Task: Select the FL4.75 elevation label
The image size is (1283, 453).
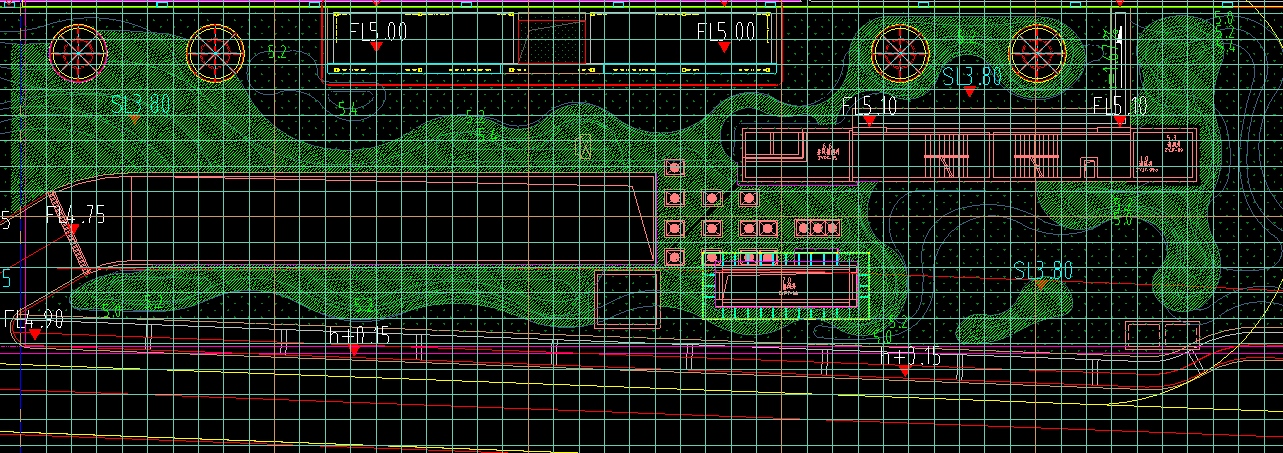Action: (x=75, y=215)
